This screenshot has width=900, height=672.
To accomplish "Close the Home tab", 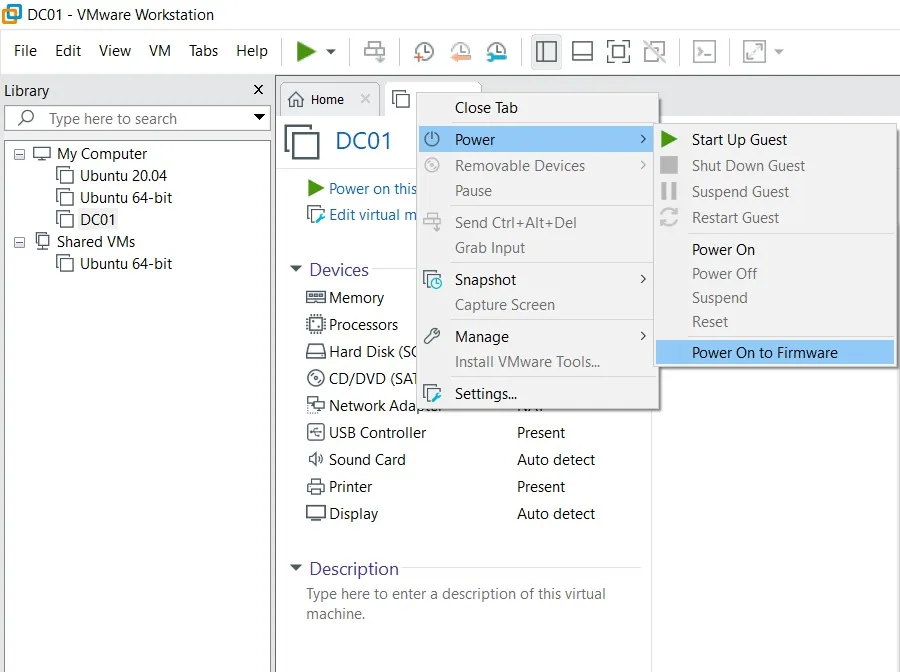I will pos(365,99).
